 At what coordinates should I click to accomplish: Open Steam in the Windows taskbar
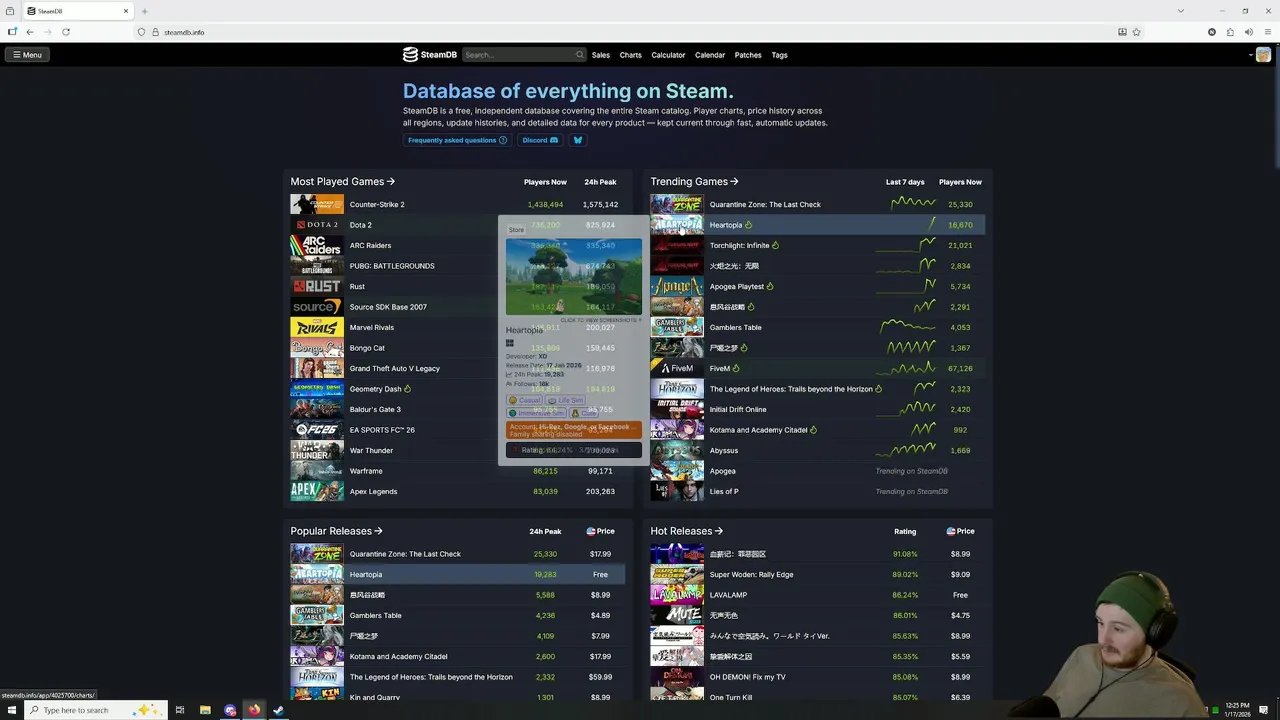click(x=279, y=710)
